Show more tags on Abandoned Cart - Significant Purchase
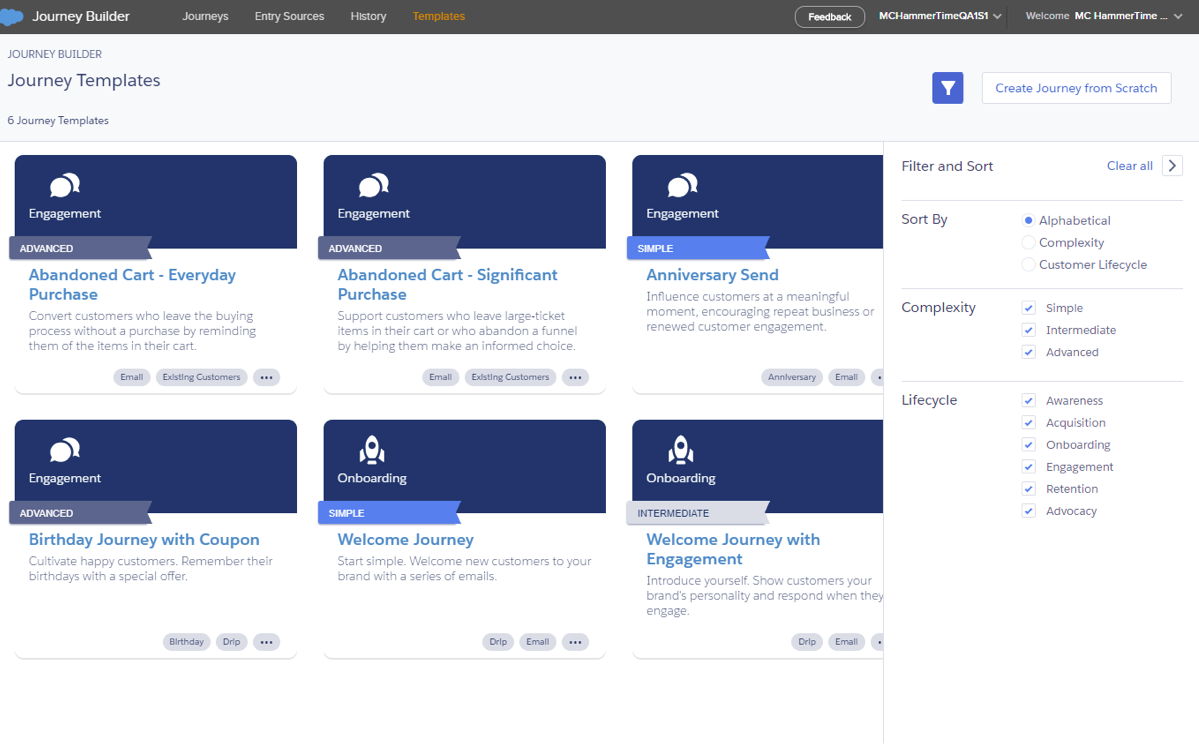Viewport: 1199px width, 755px height. point(575,377)
